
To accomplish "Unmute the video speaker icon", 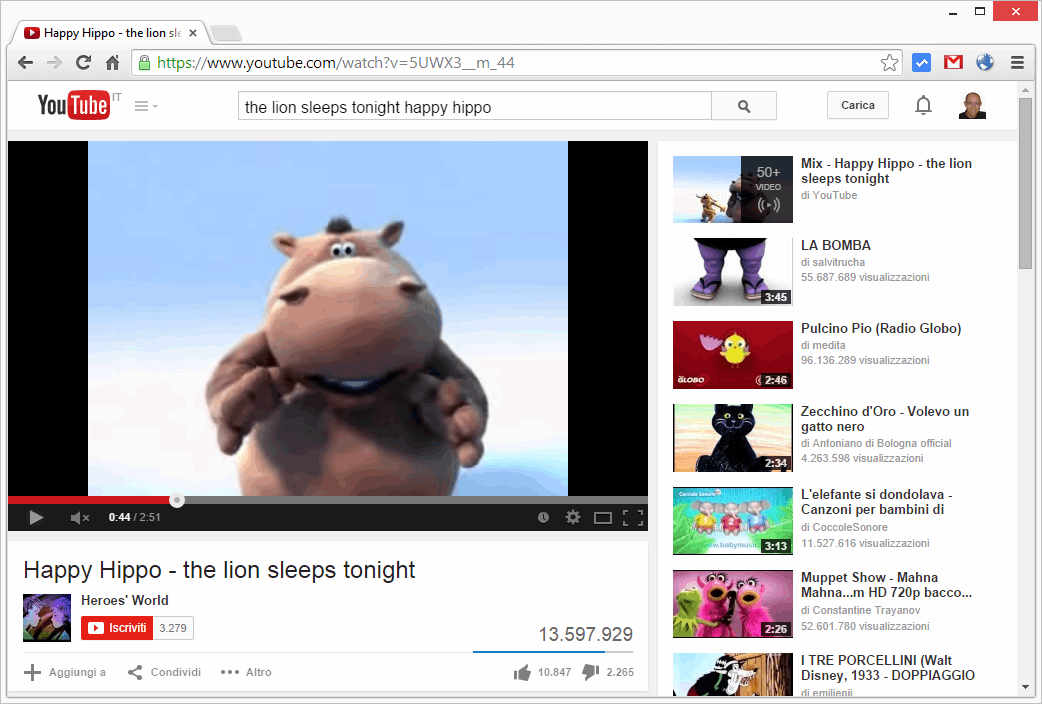I will [x=79, y=517].
